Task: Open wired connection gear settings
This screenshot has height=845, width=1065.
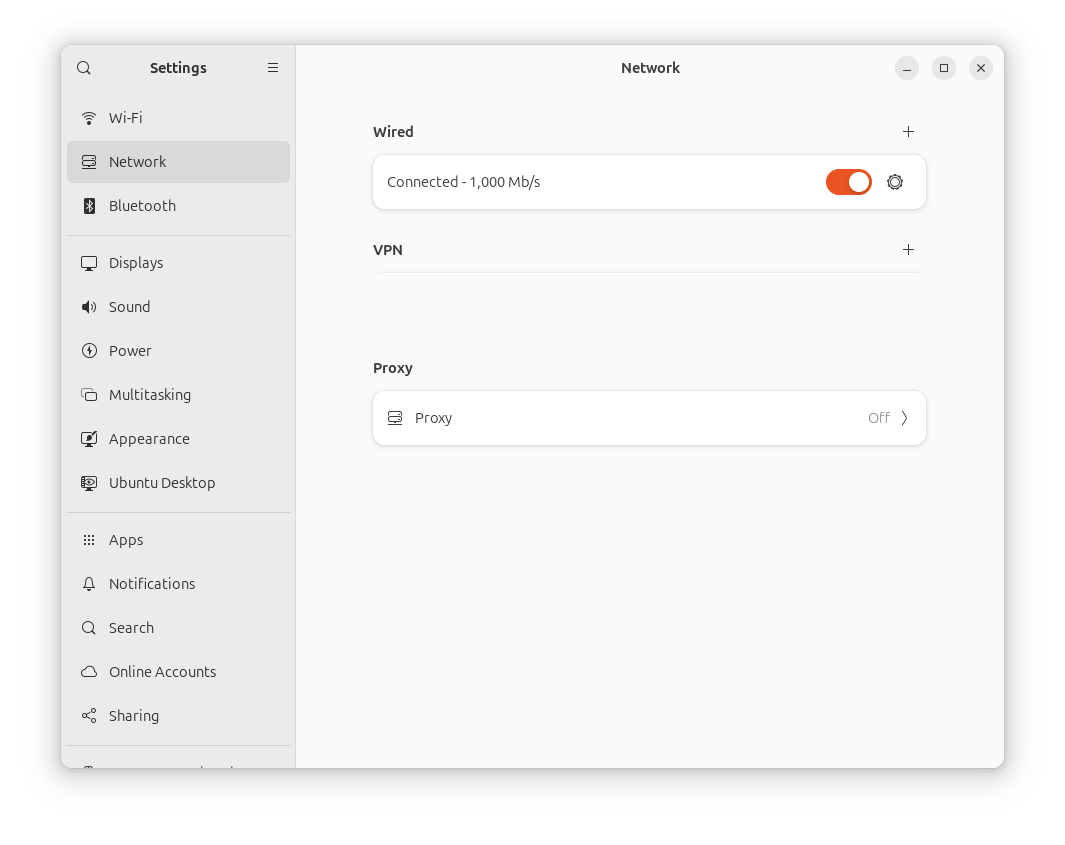Action: point(895,182)
